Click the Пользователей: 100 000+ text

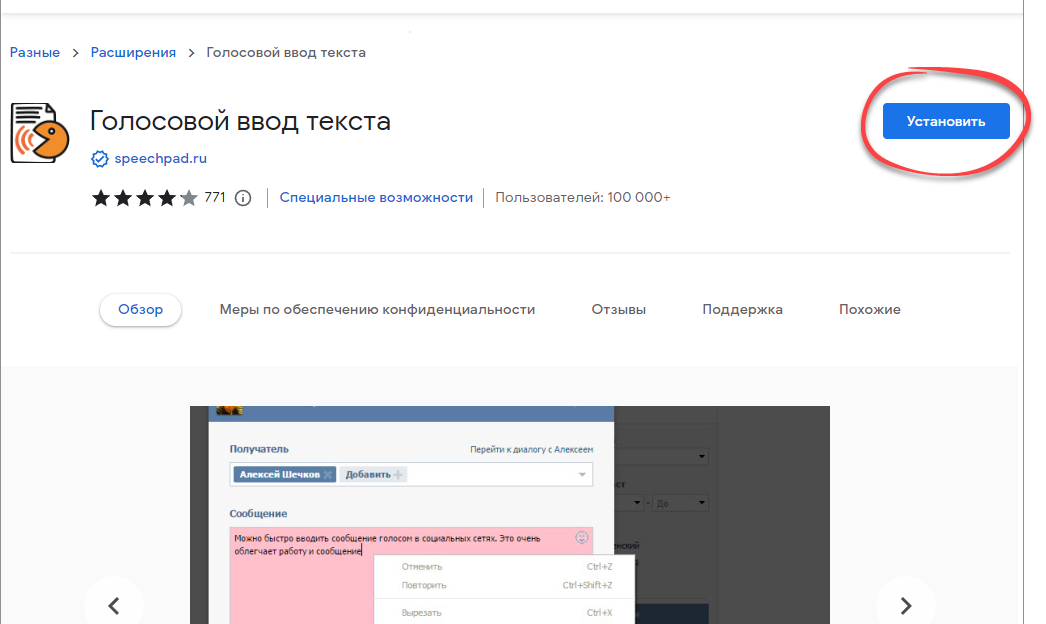tap(582, 198)
